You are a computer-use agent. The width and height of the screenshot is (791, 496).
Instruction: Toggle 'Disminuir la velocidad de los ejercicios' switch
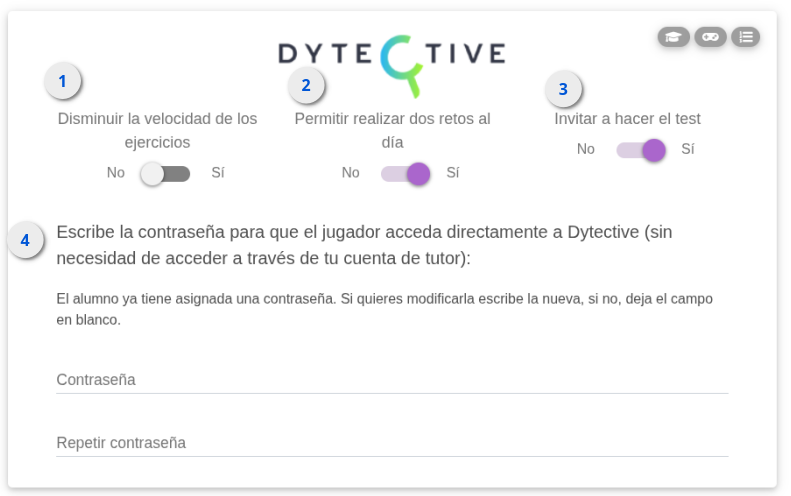click(x=165, y=174)
